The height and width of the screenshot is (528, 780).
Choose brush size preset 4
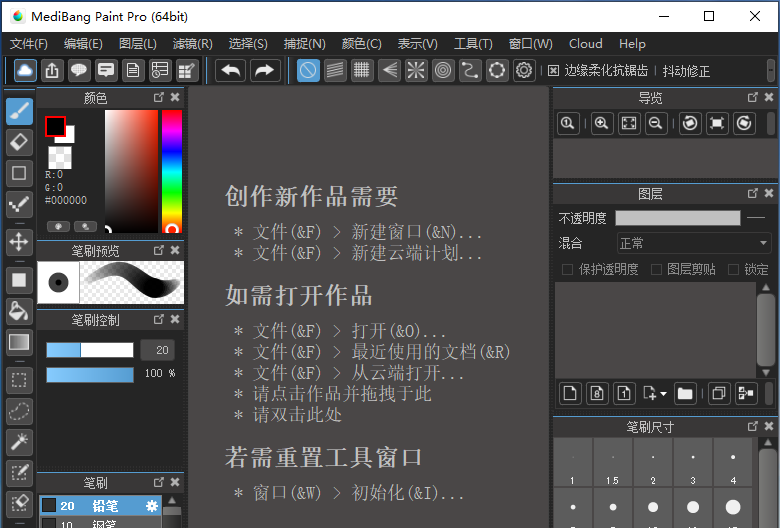733,463
